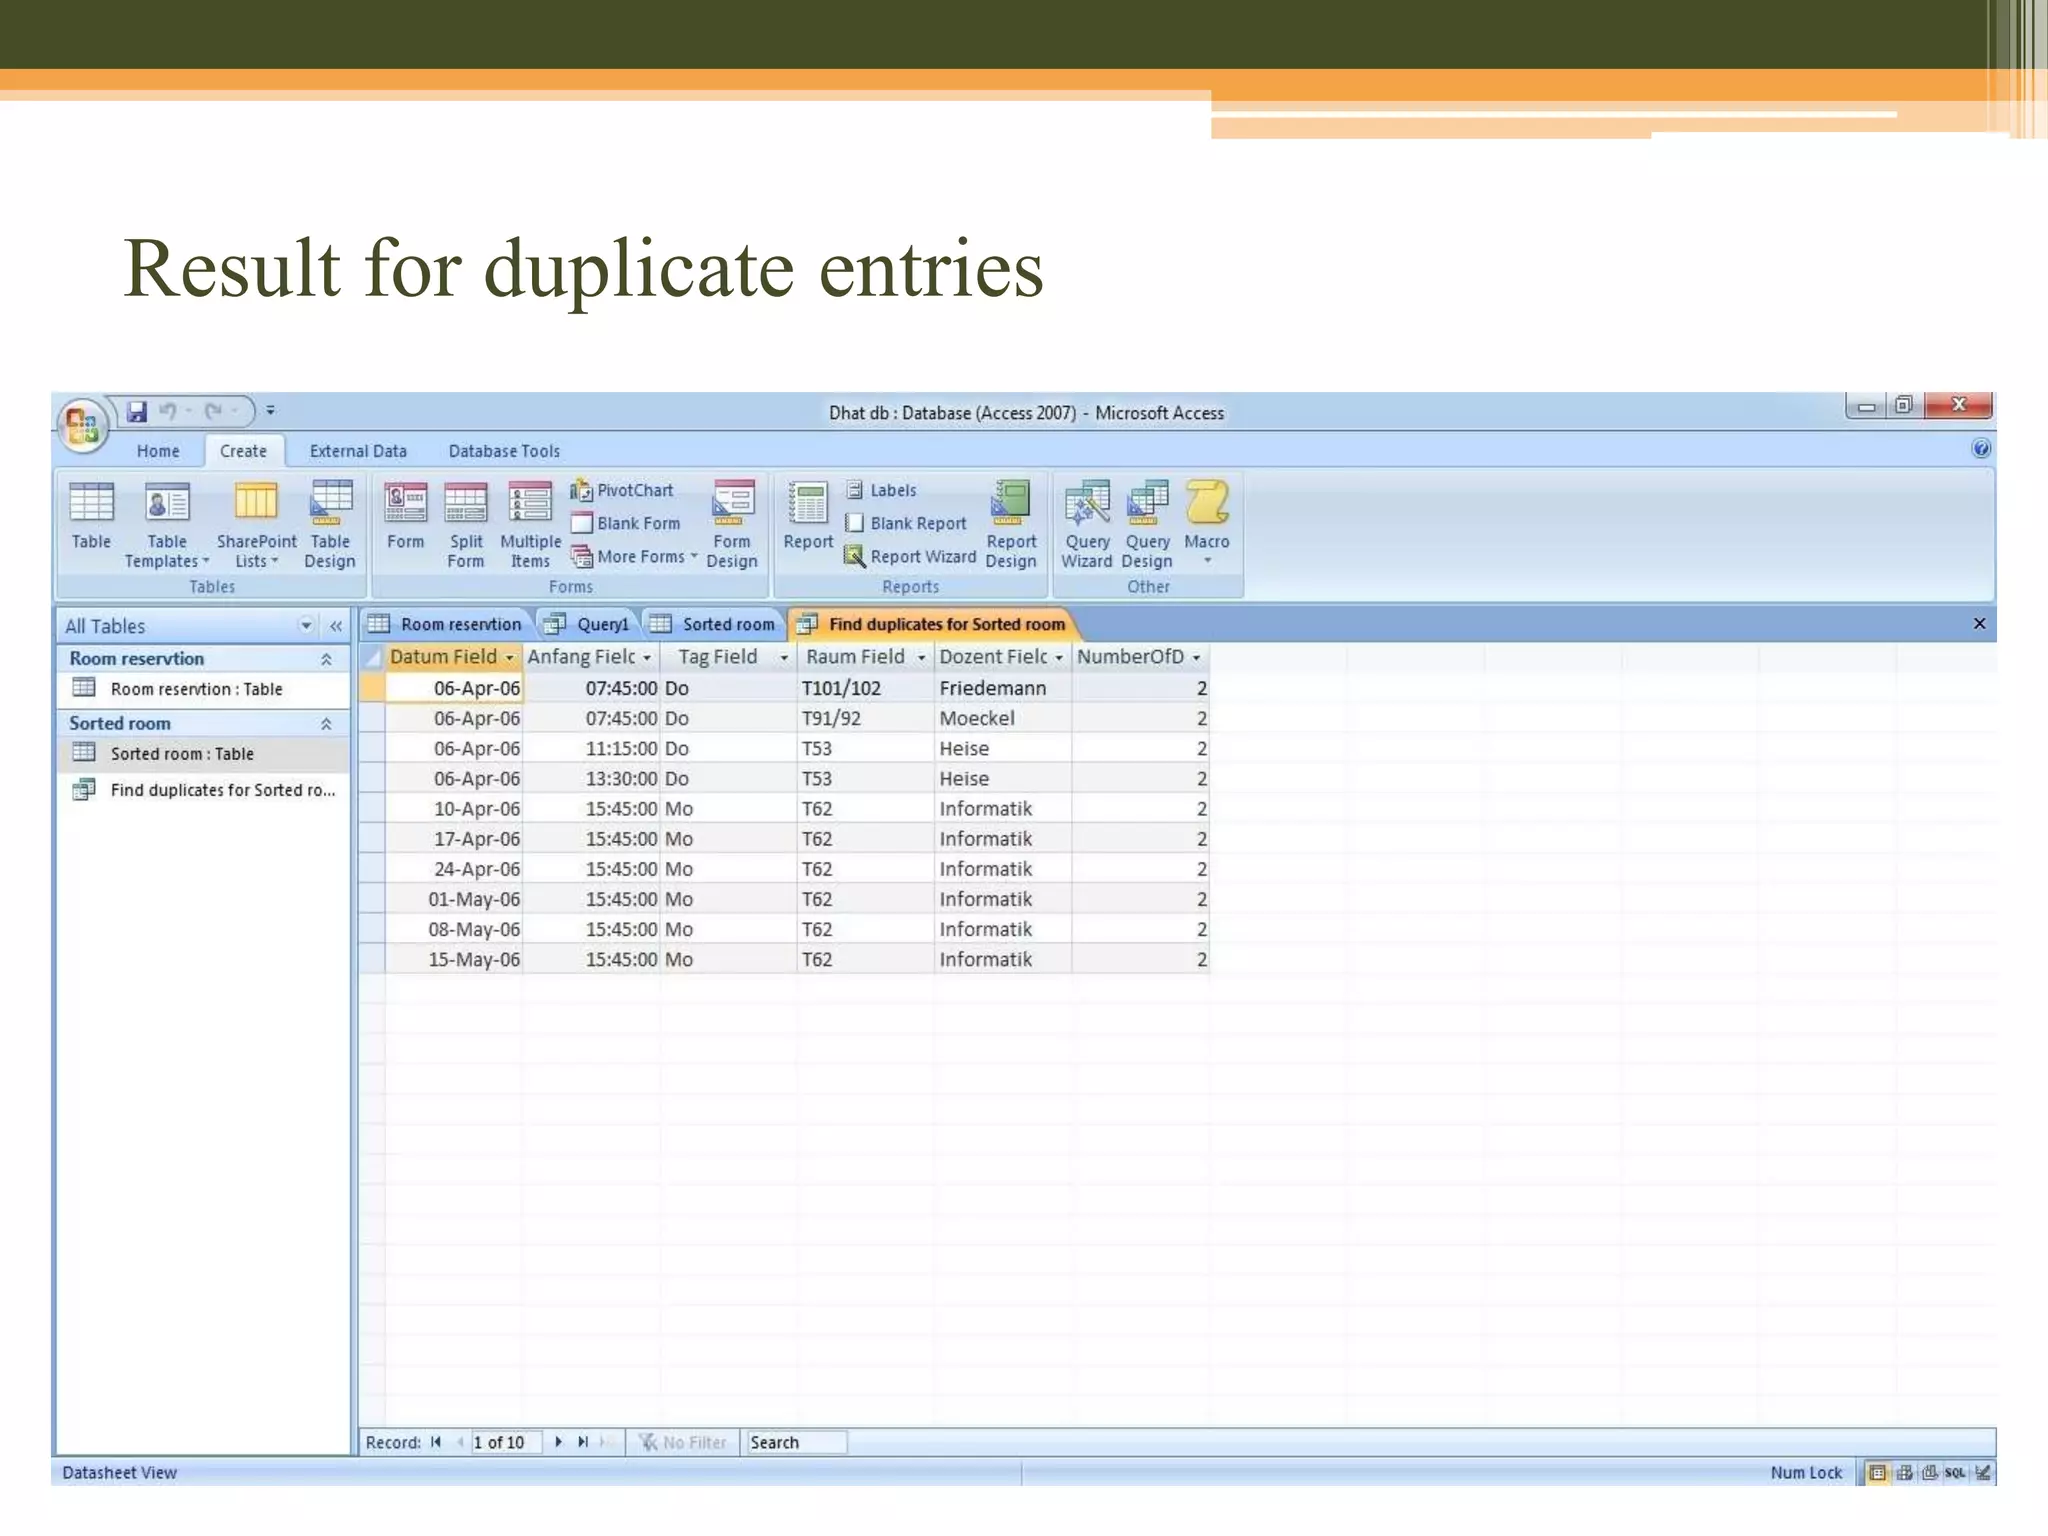Create a Blank Form
Screen dimensions: 2048x1536
coord(625,523)
